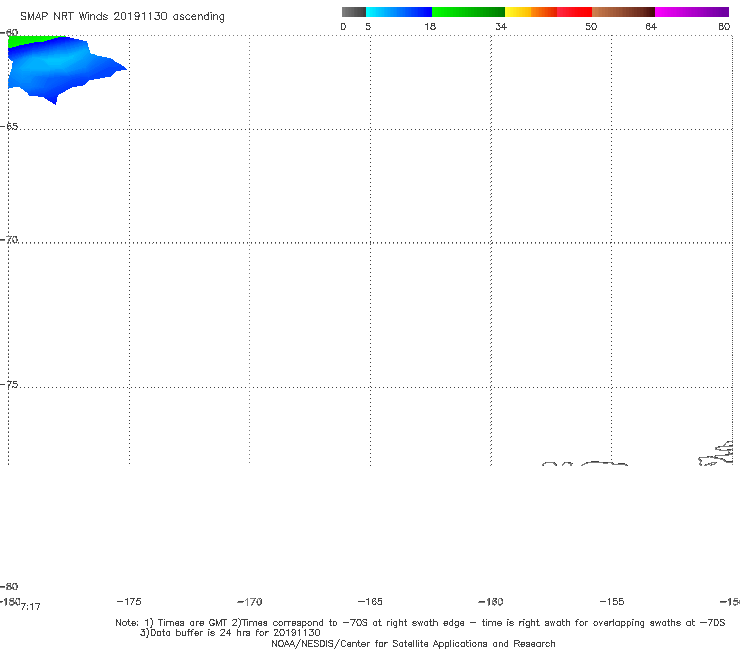Click the longitude label -165

[370, 602]
